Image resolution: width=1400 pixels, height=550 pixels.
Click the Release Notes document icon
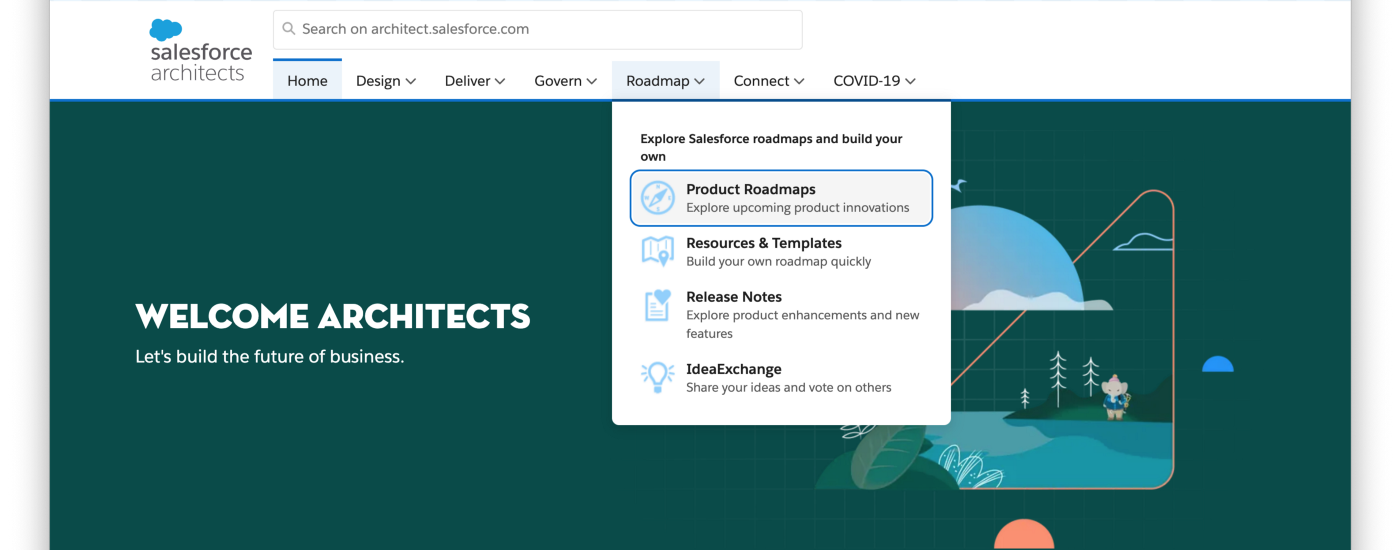pyautogui.click(x=658, y=305)
